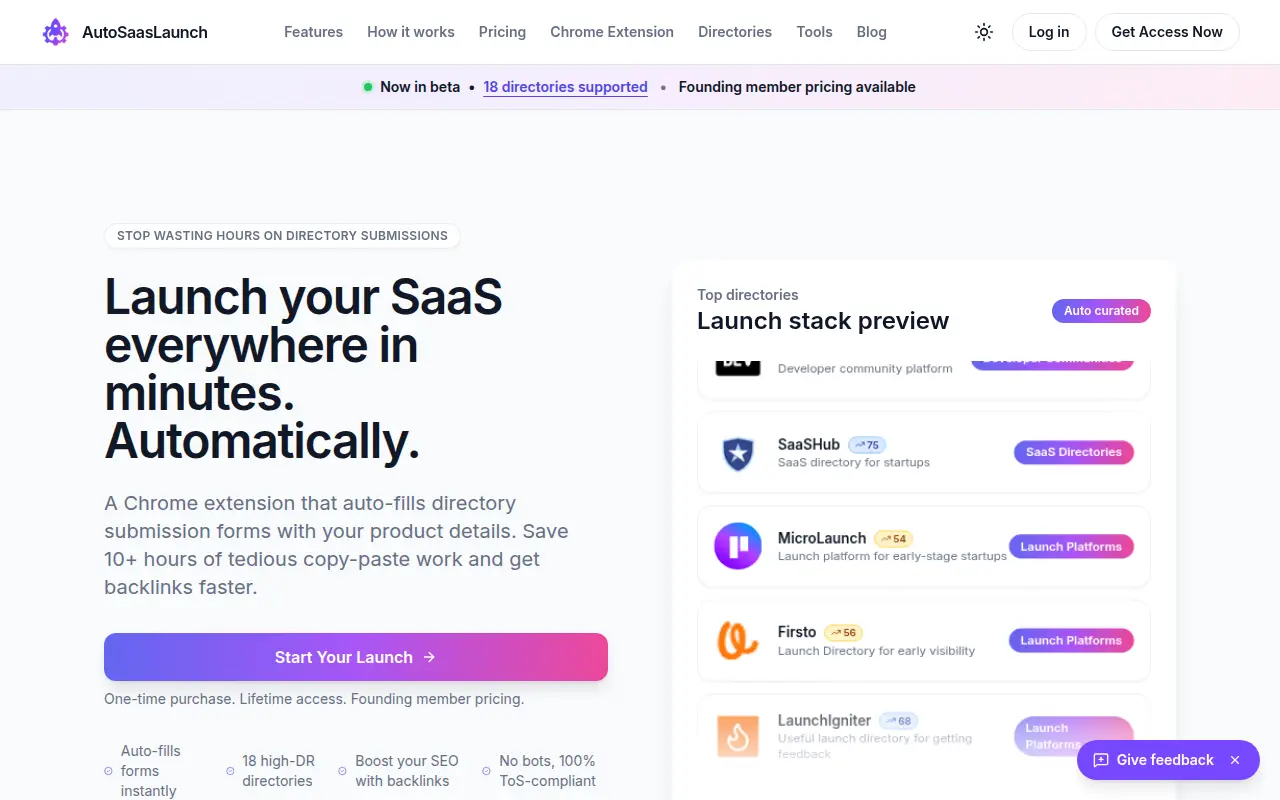Click 'No bots, 100% ToS-compliant' text
The width and height of the screenshot is (1280, 800).
point(548,771)
